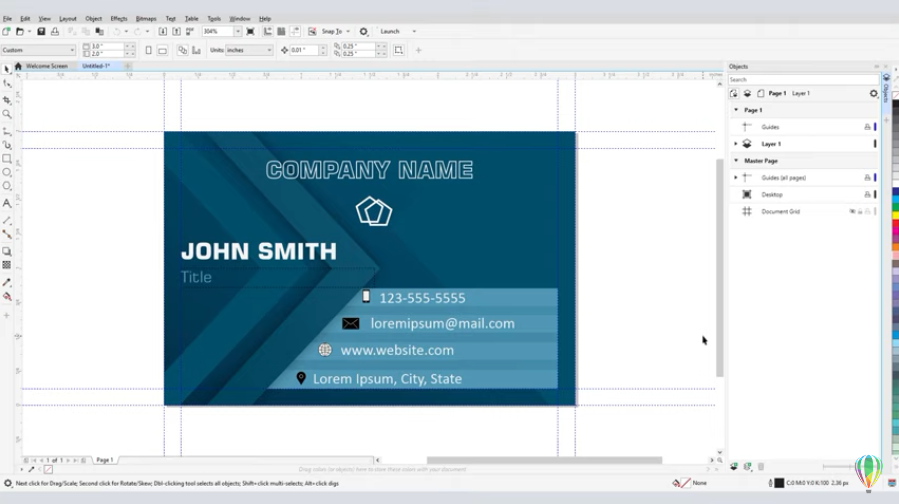Viewport: 899px width, 504px height.
Task: Click Open file button in toolbar
Action: pos(20,32)
